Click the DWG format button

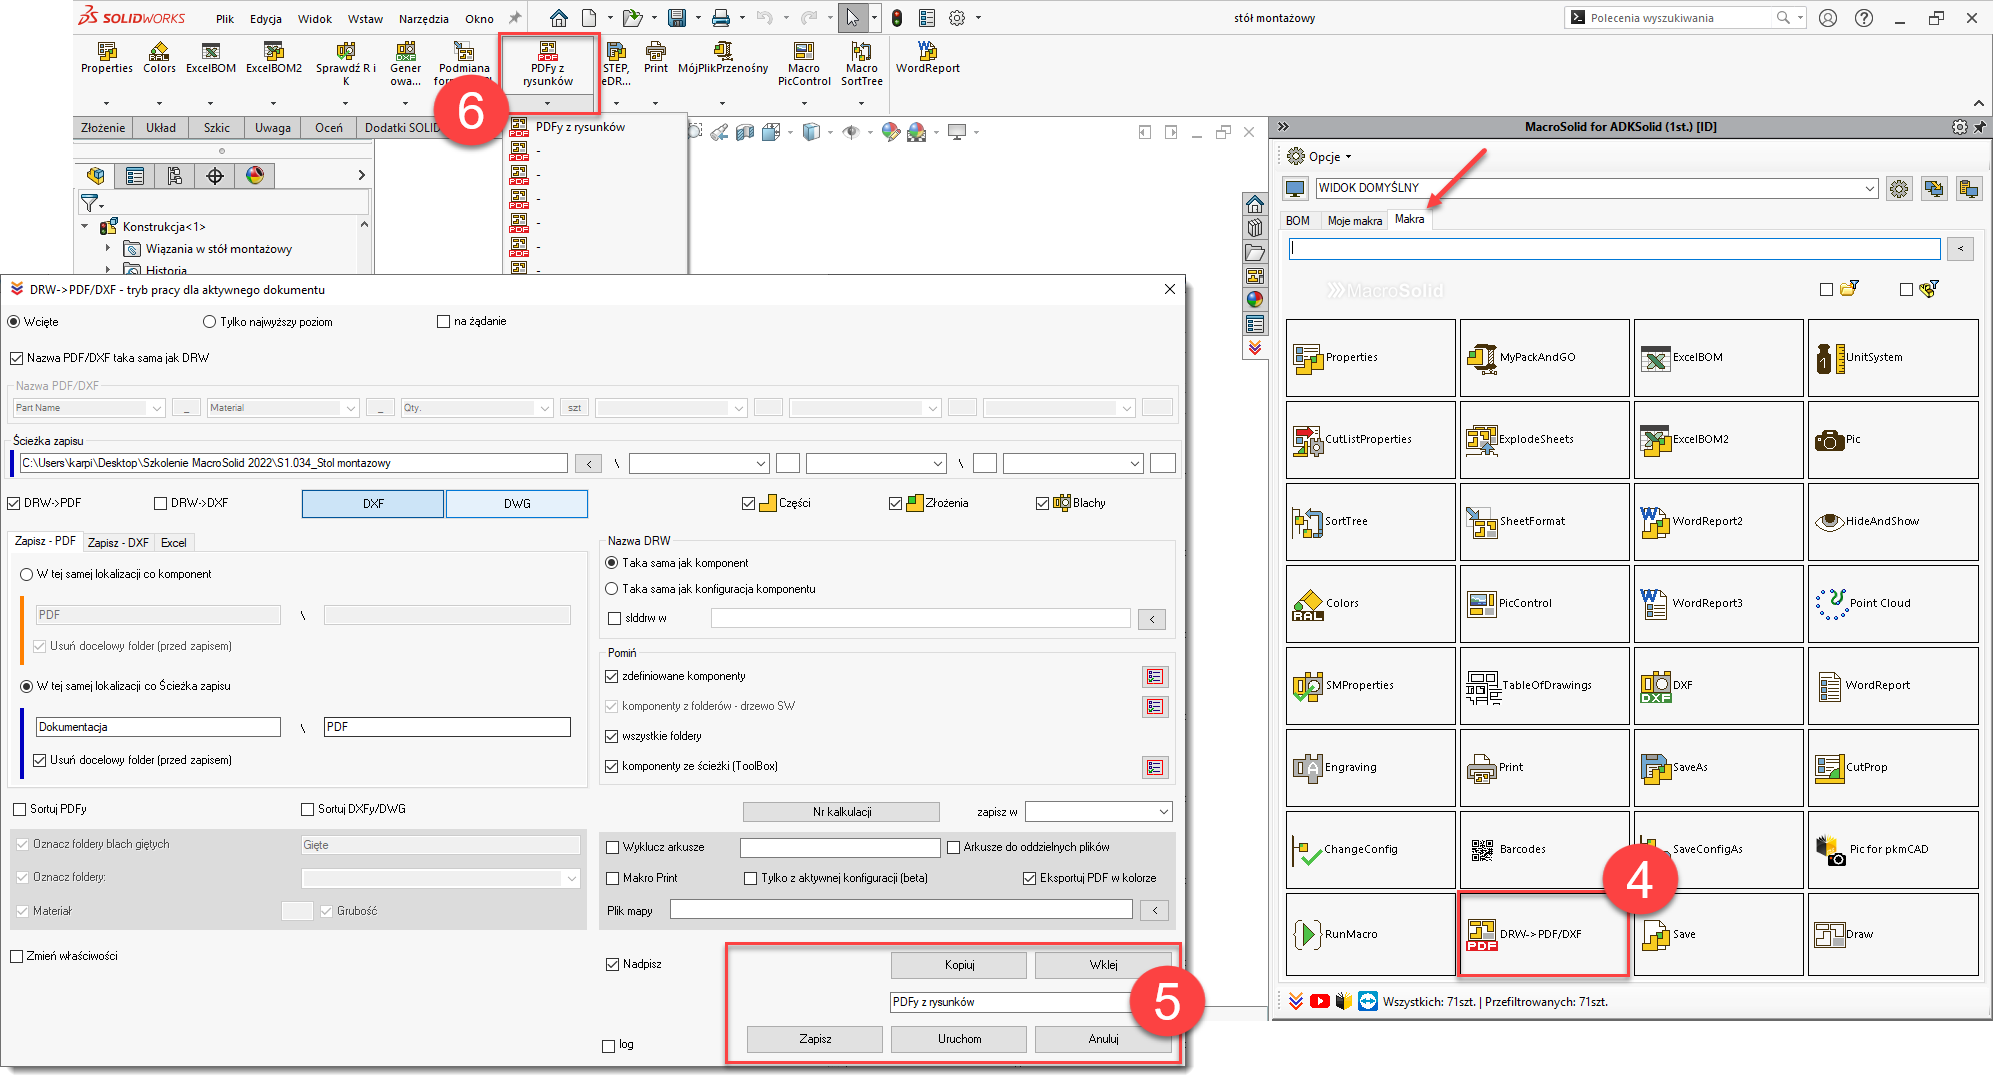pyautogui.click(x=517, y=504)
